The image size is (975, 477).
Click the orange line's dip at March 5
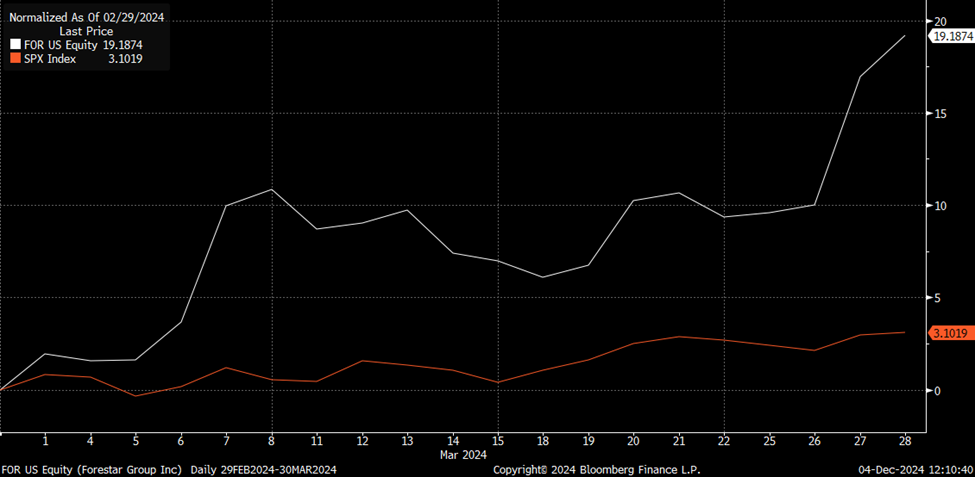point(136,396)
